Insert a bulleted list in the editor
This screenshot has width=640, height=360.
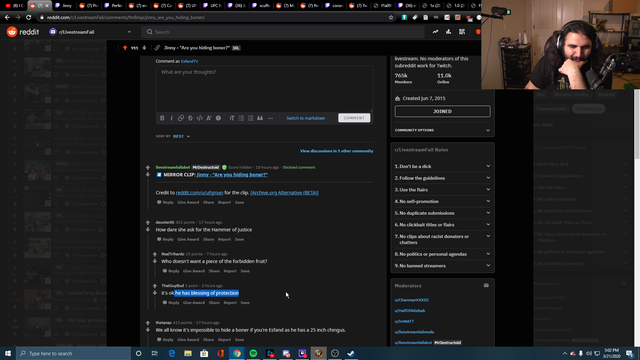[241, 118]
